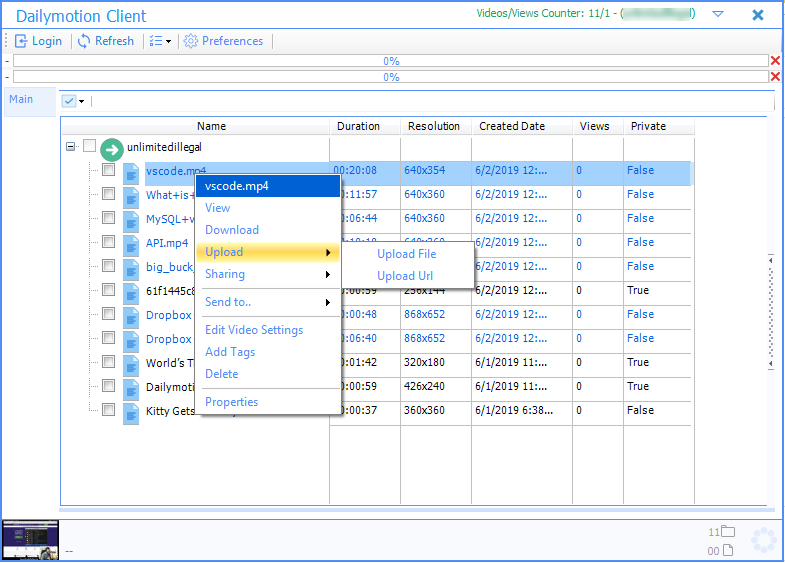Open Properties from the context menu
This screenshot has height=563, width=785.
(231, 402)
